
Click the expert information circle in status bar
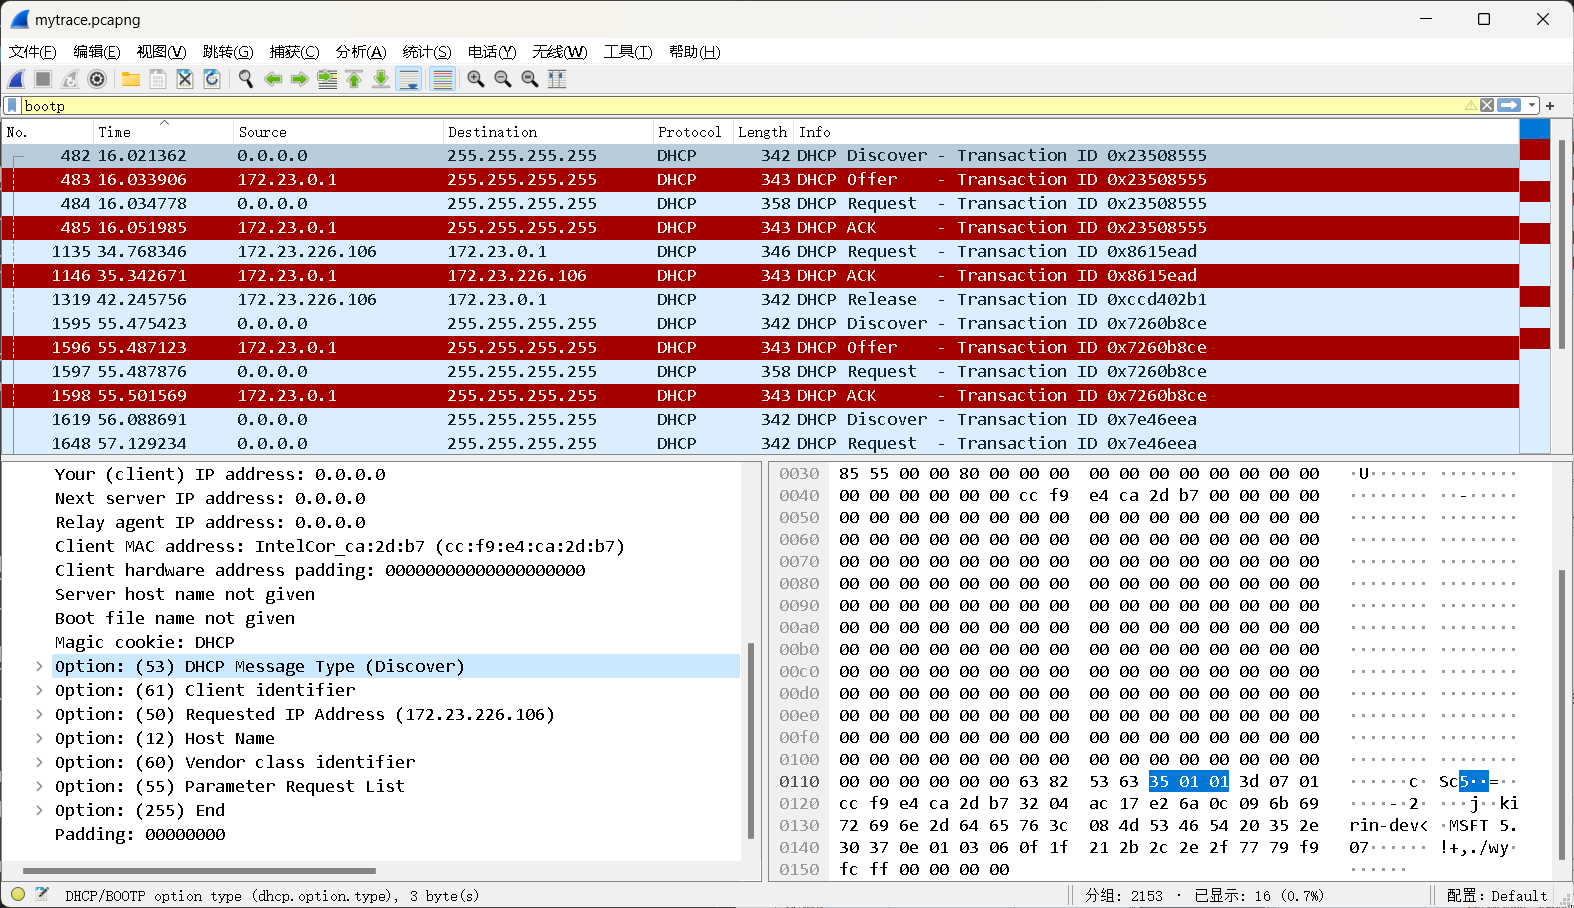[x=18, y=895]
